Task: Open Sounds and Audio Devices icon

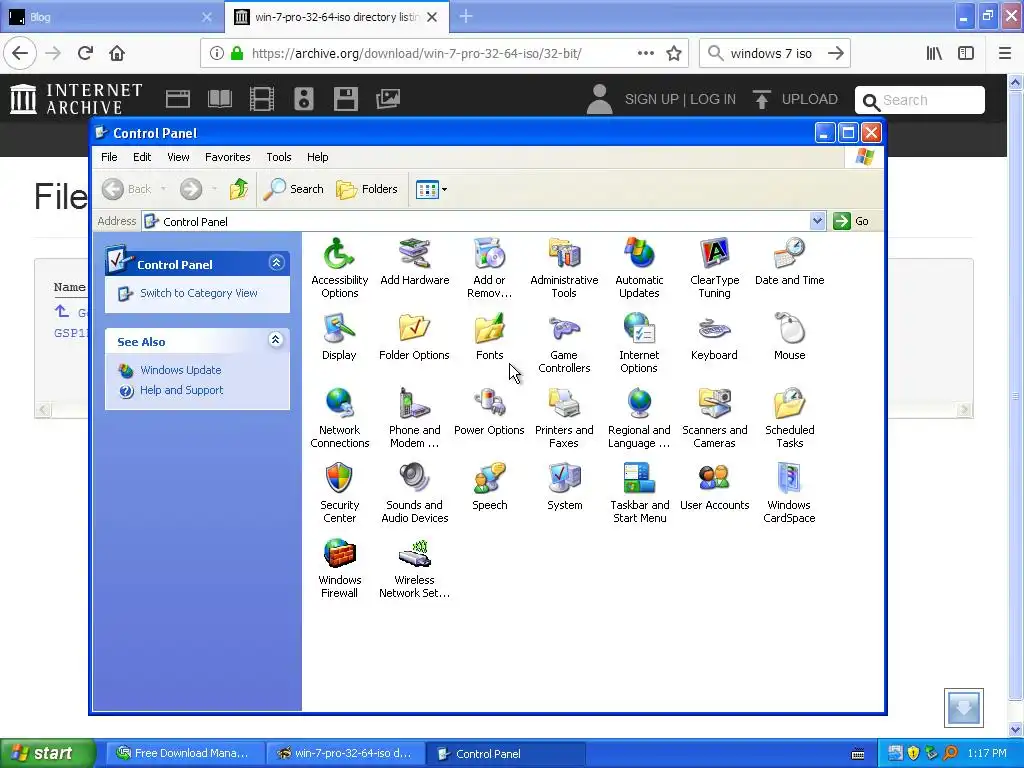Action: (x=415, y=493)
